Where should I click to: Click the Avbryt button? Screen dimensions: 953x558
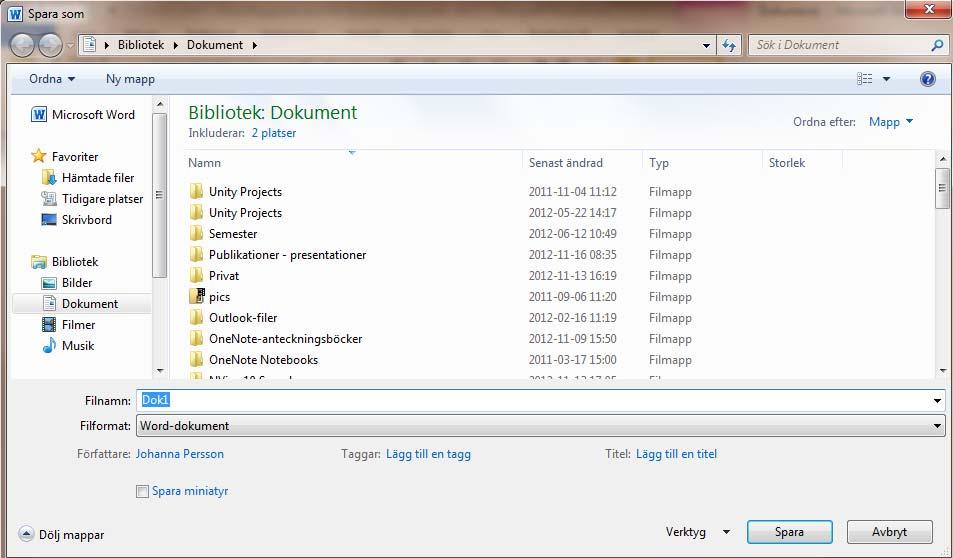click(889, 532)
